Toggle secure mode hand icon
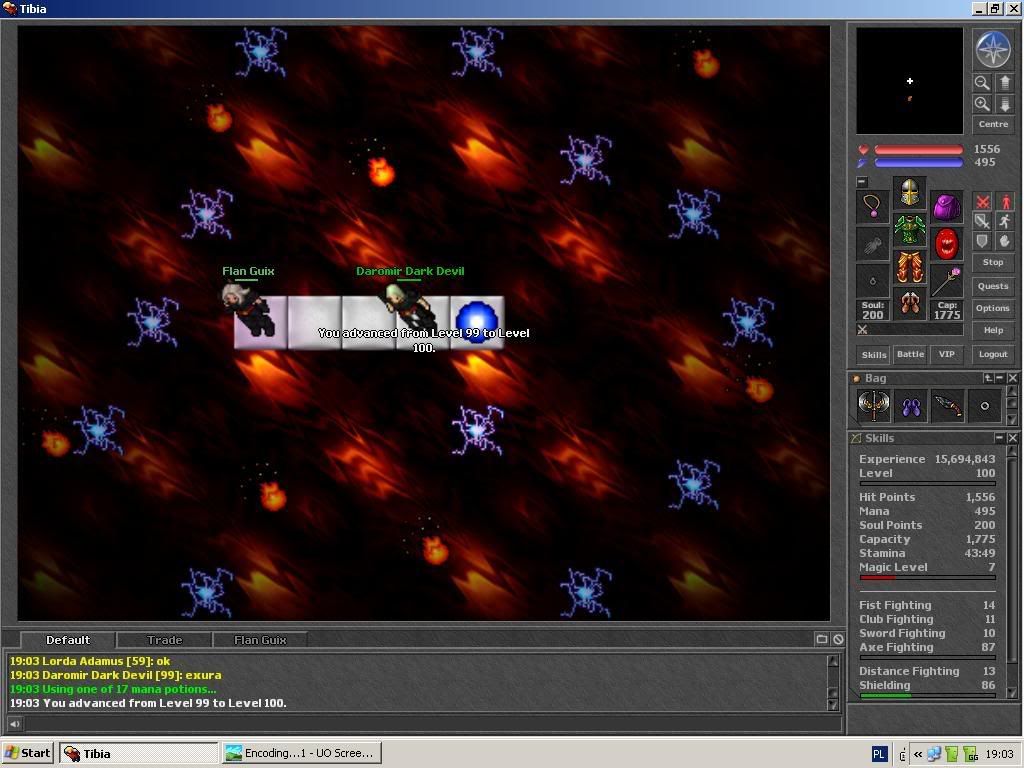The width and height of the screenshot is (1024, 768). pos(1004,241)
